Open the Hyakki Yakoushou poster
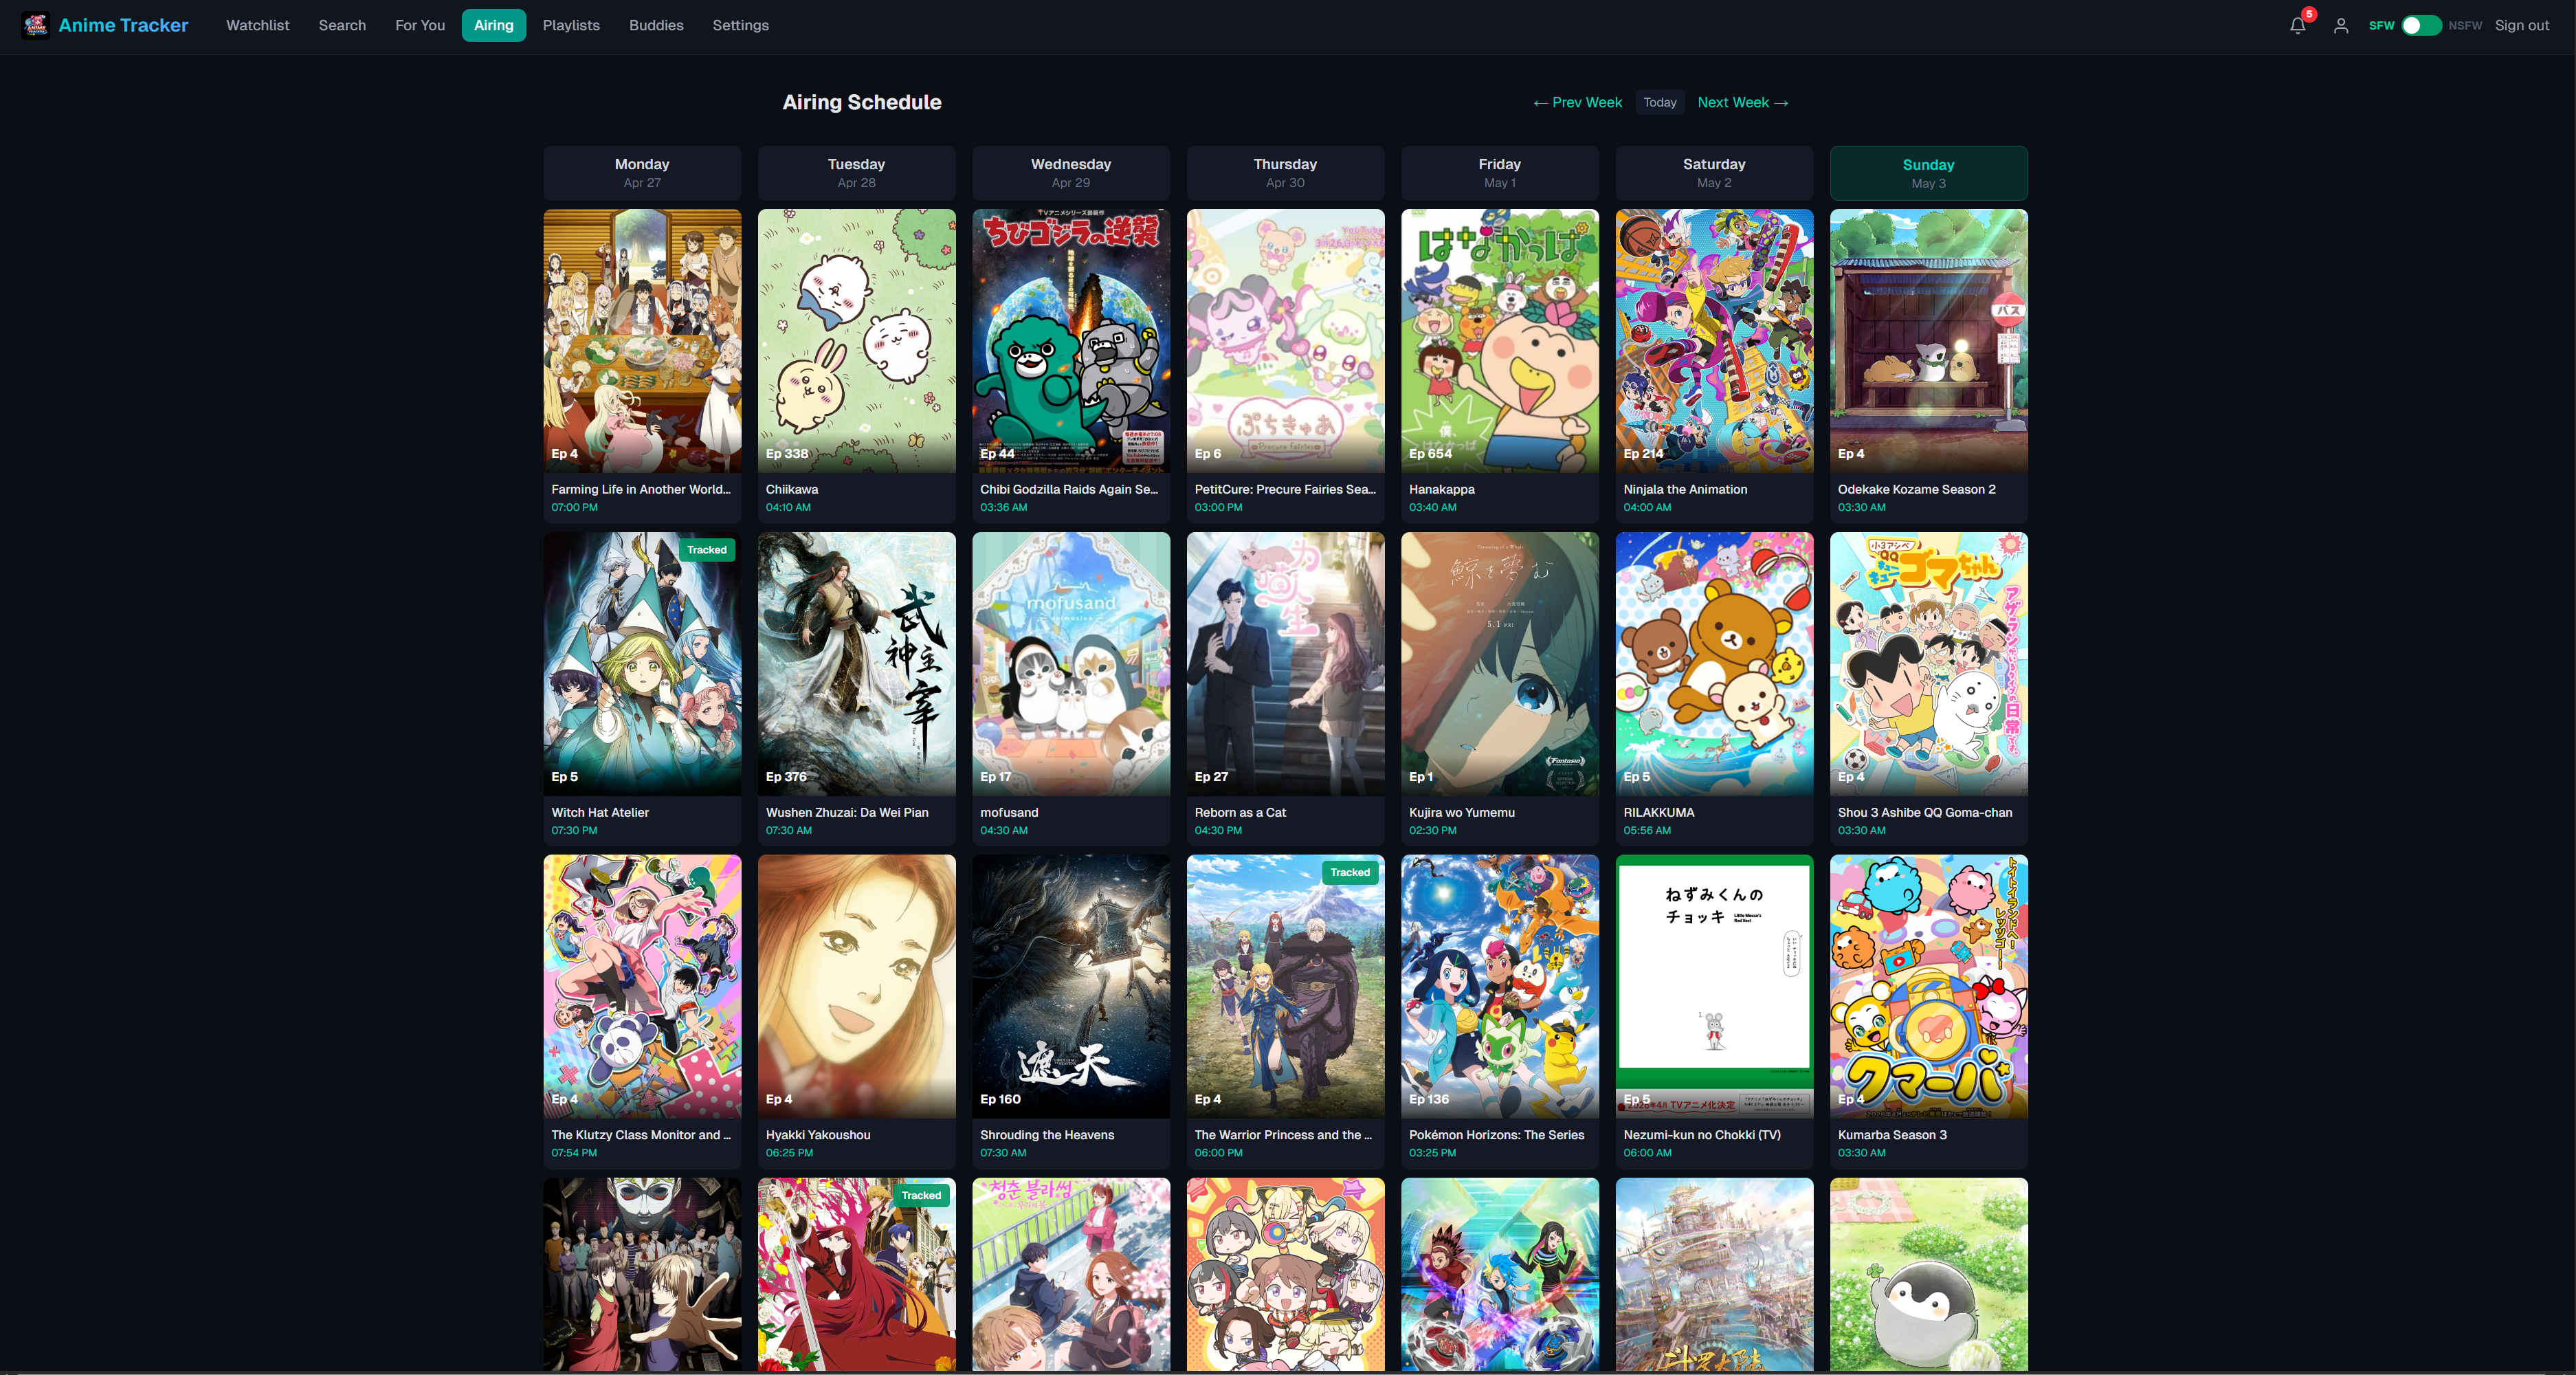Viewport: 2576px width, 1375px height. pyautogui.click(x=856, y=986)
